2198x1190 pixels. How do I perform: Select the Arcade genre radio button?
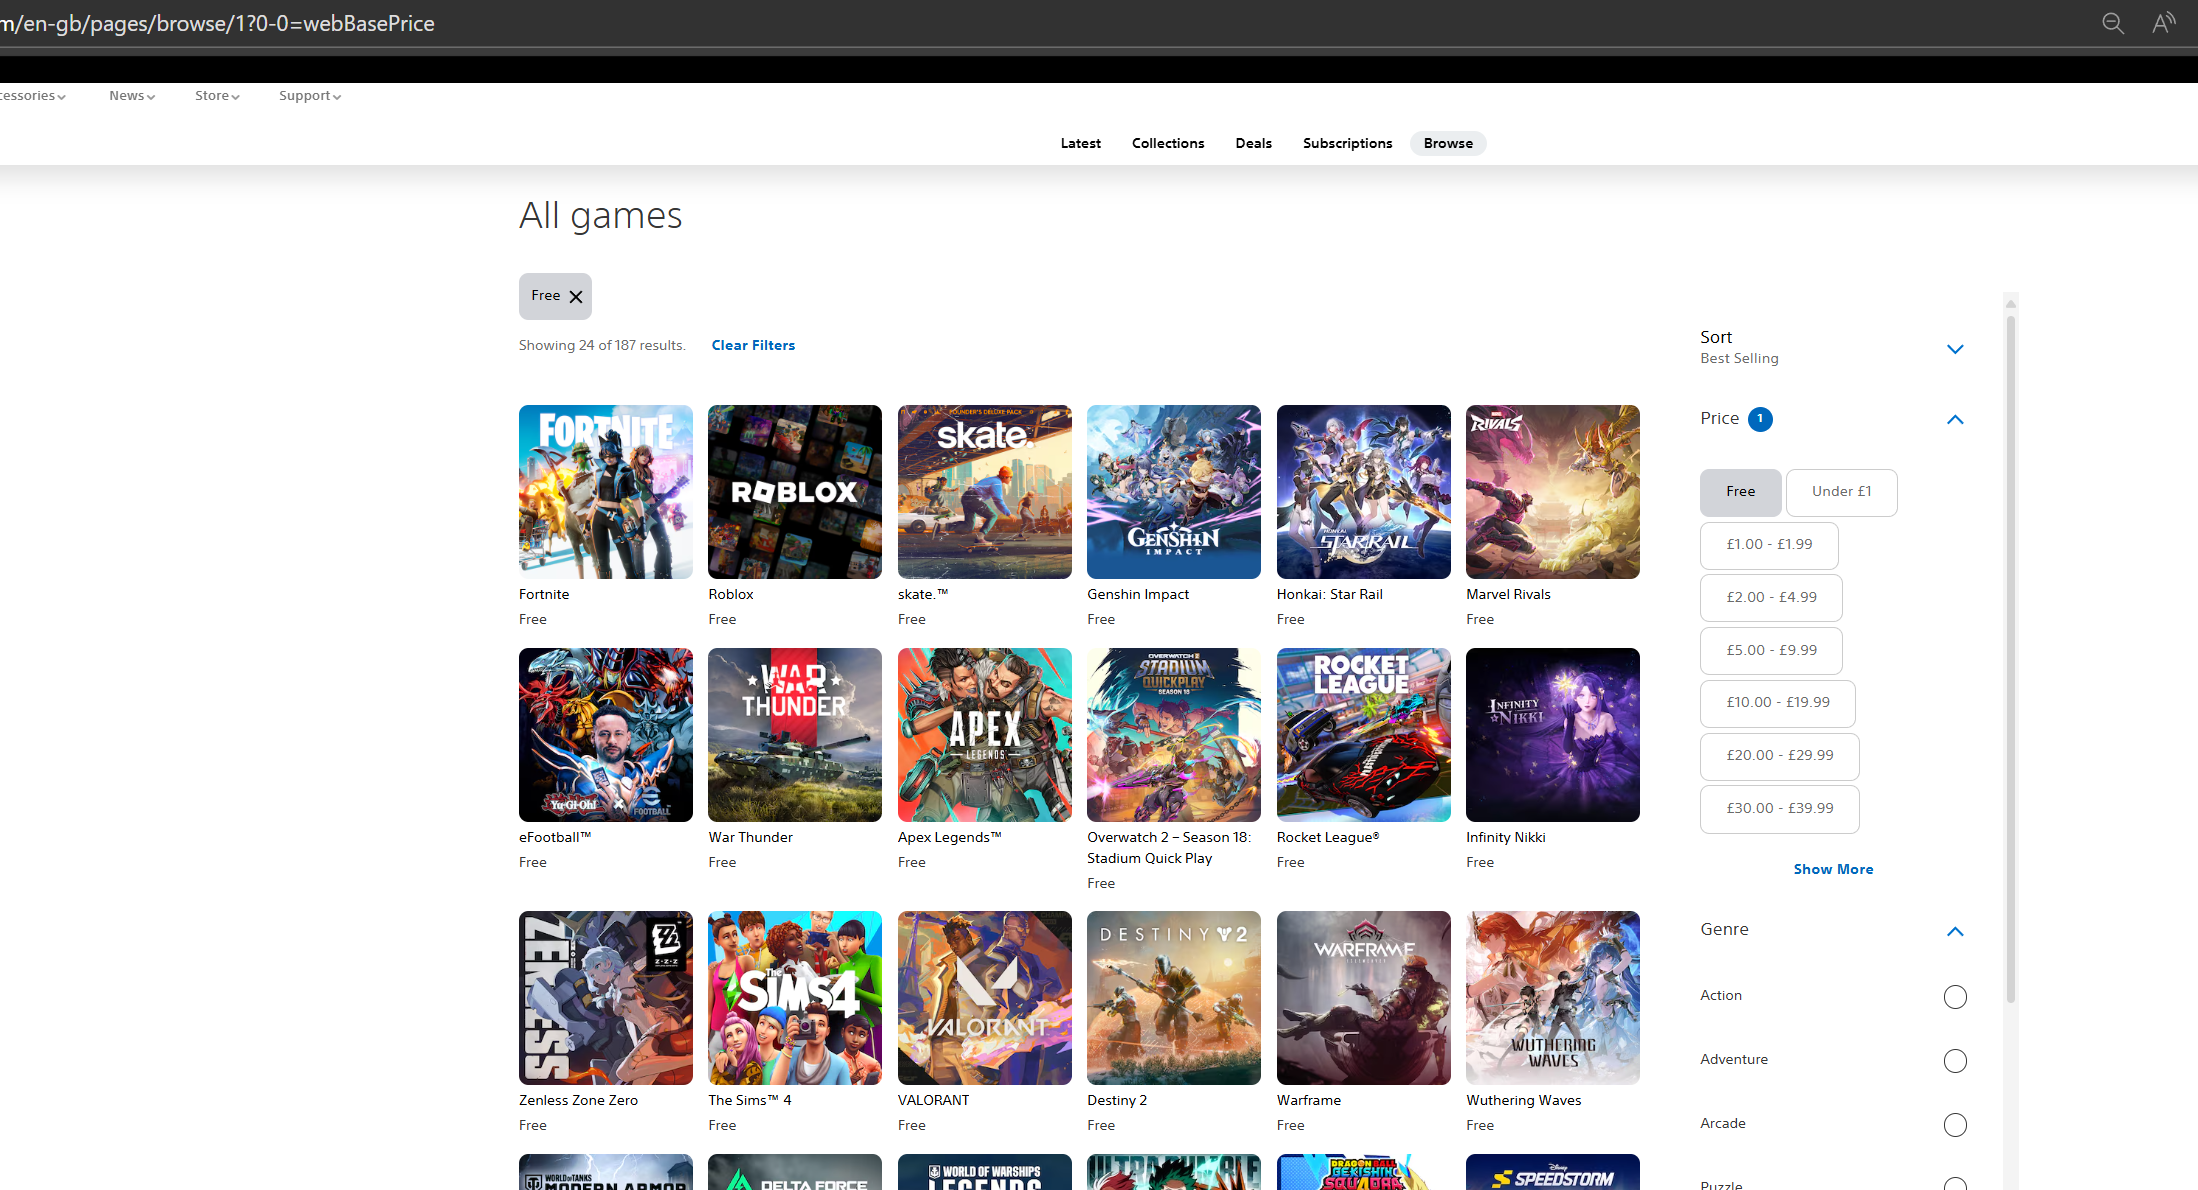1955,1125
